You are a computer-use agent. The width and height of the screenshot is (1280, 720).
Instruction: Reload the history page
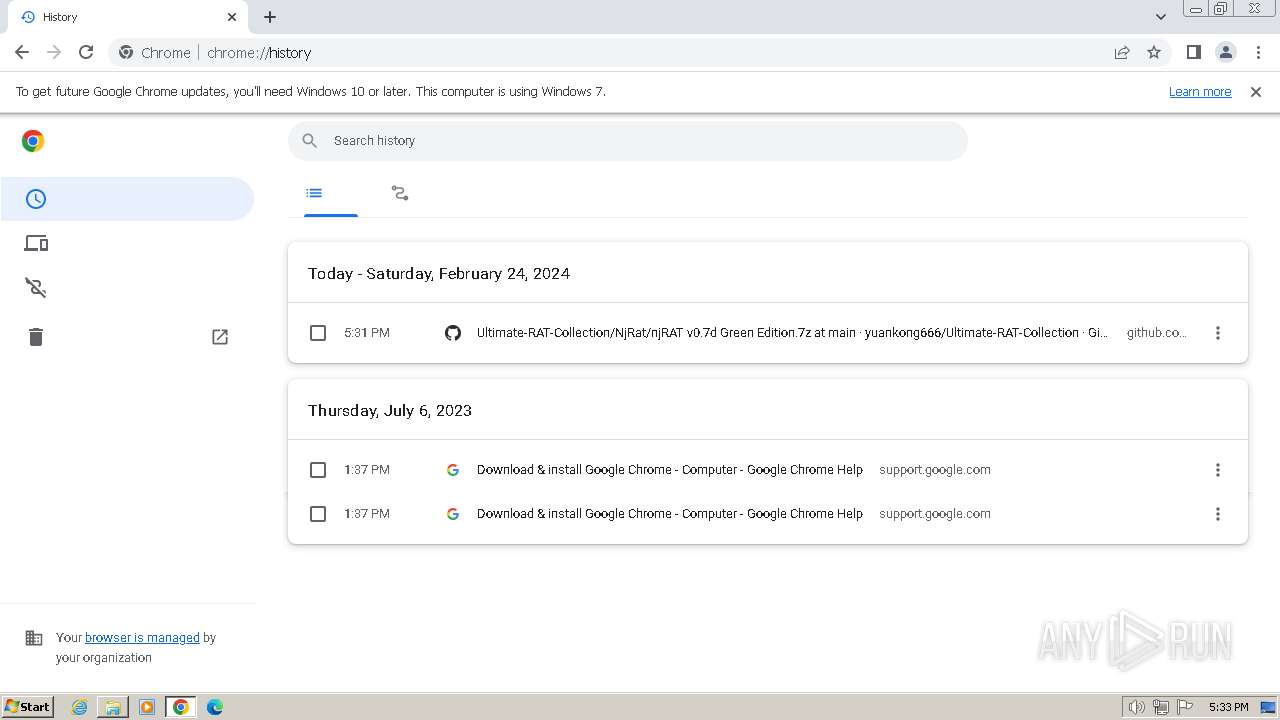click(x=86, y=52)
